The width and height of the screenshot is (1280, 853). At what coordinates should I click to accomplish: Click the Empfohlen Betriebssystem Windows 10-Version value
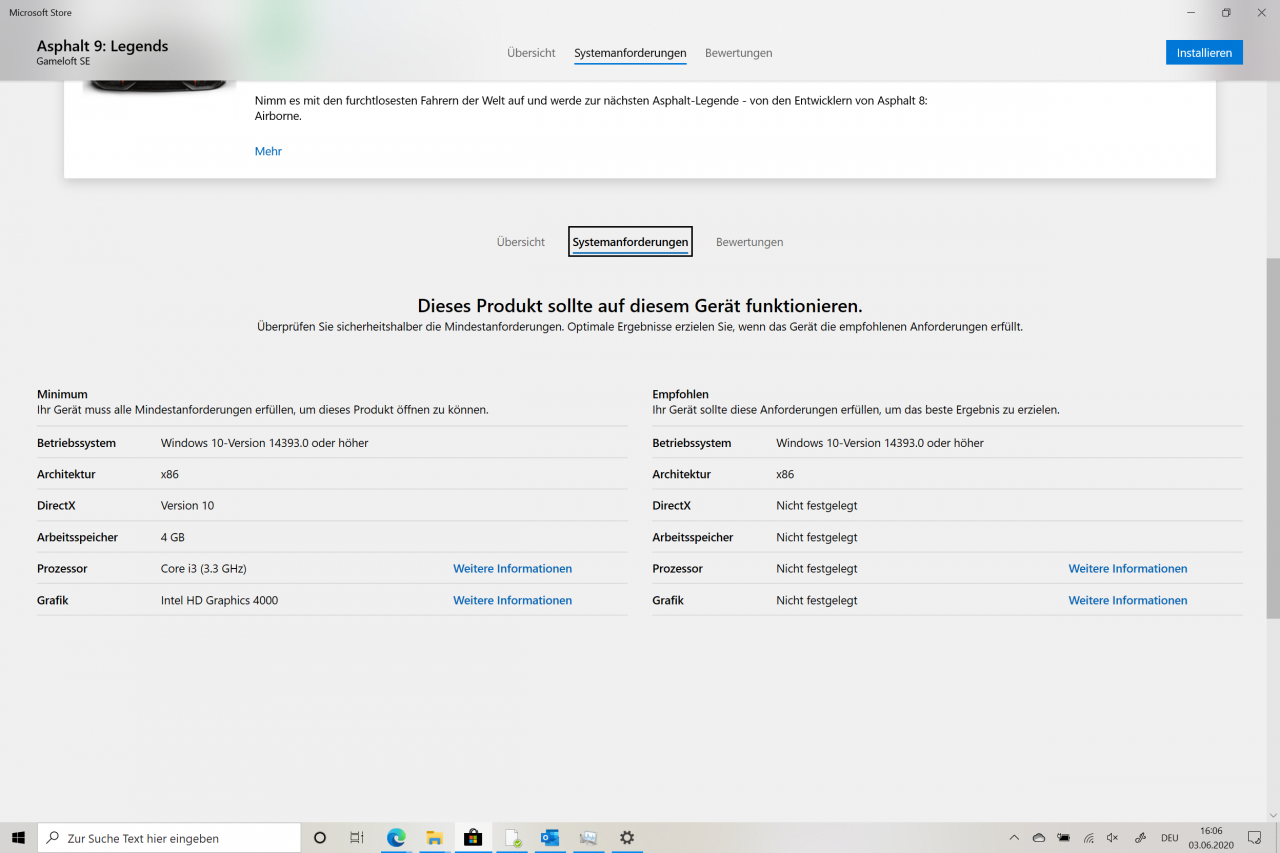pos(880,443)
